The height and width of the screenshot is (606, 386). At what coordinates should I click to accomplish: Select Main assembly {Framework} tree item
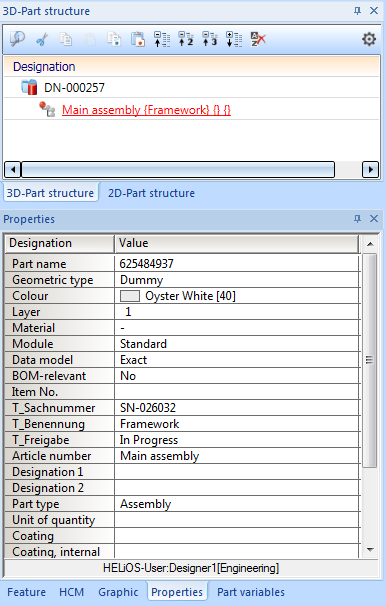tap(146, 110)
